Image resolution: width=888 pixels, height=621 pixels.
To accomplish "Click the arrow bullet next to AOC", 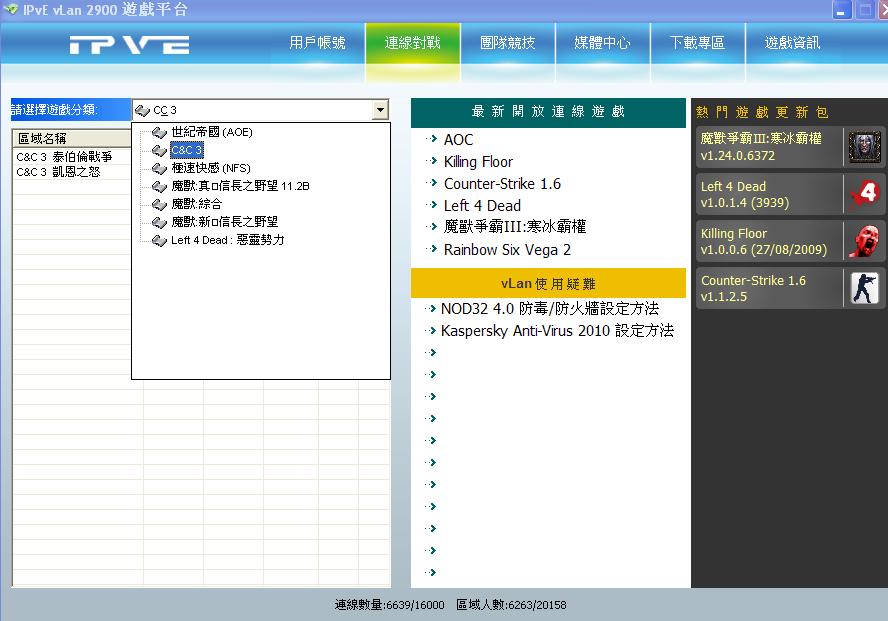I will click(x=432, y=139).
